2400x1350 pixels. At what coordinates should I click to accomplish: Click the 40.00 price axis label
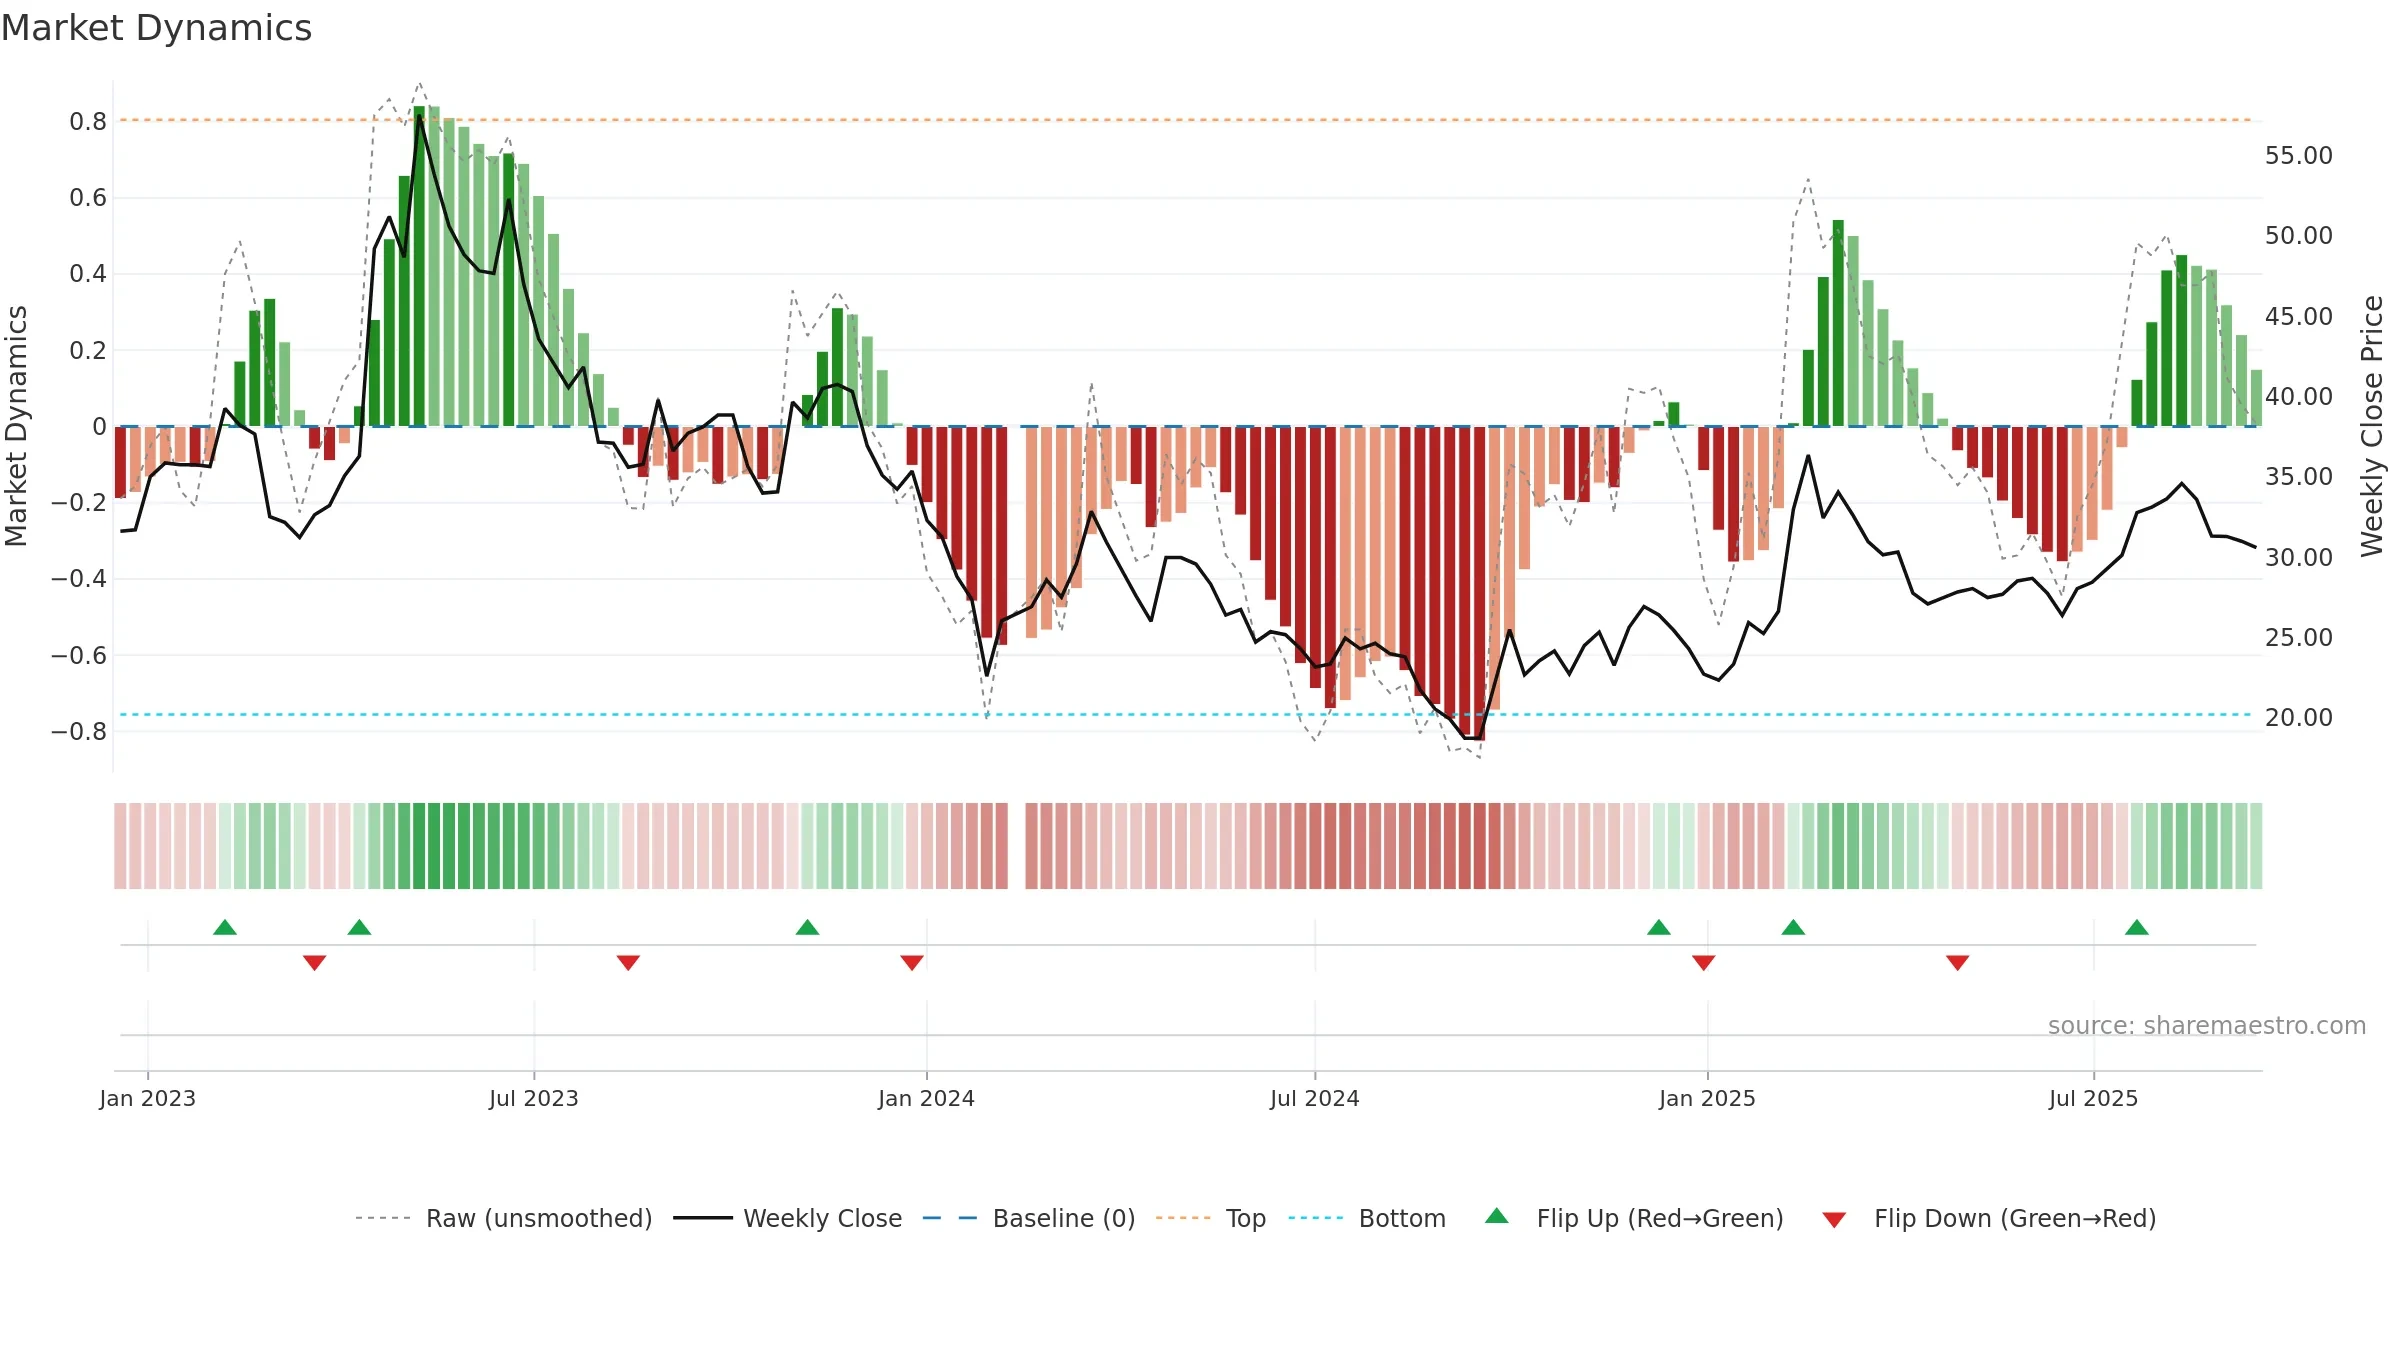pyautogui.click(x=2299, y=397)
